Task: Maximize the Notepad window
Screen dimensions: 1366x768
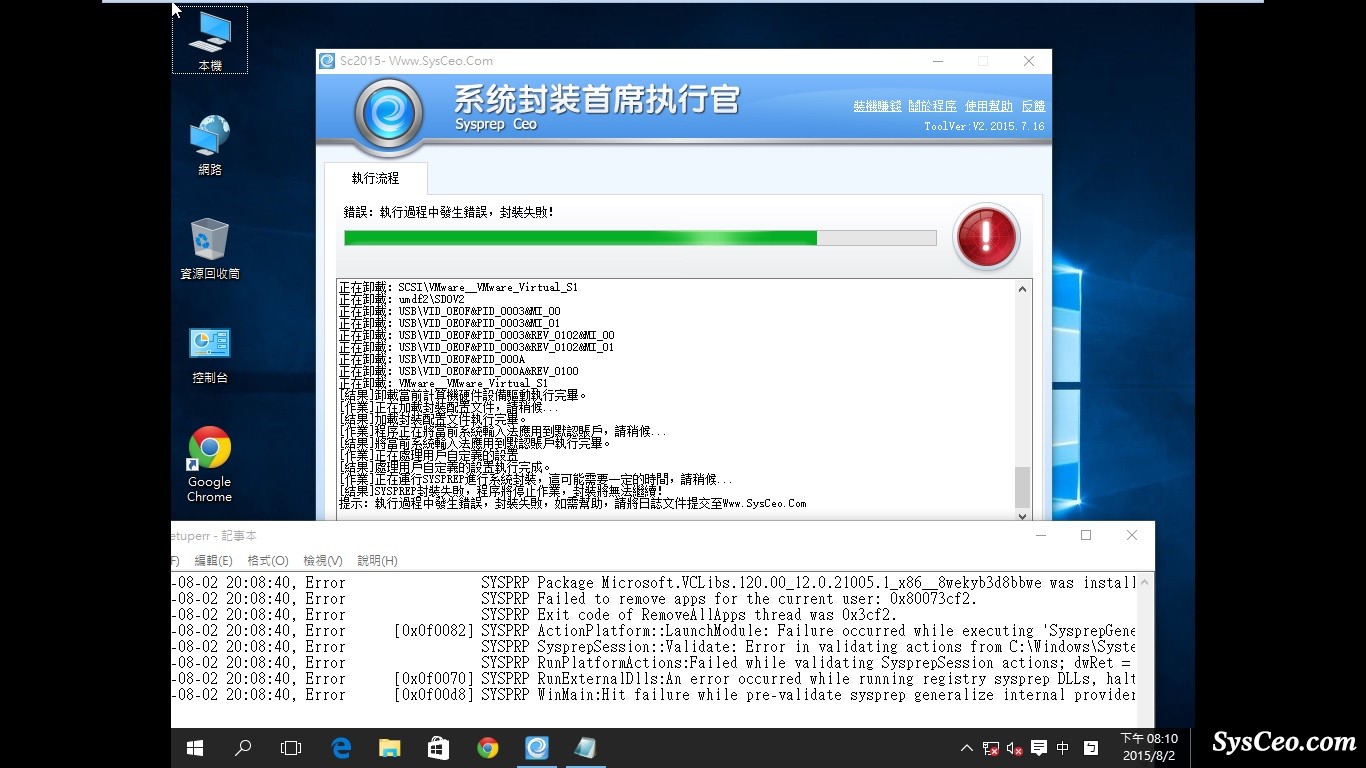Action: pyautogui.click(x=1086, y=535)
